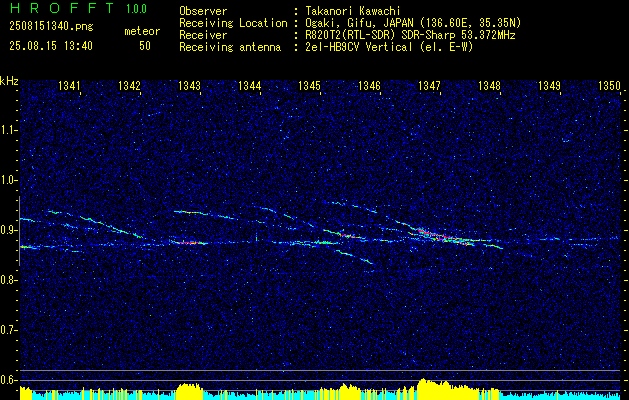Click the grey vertical range bar at left edge

tap(19, 231)
